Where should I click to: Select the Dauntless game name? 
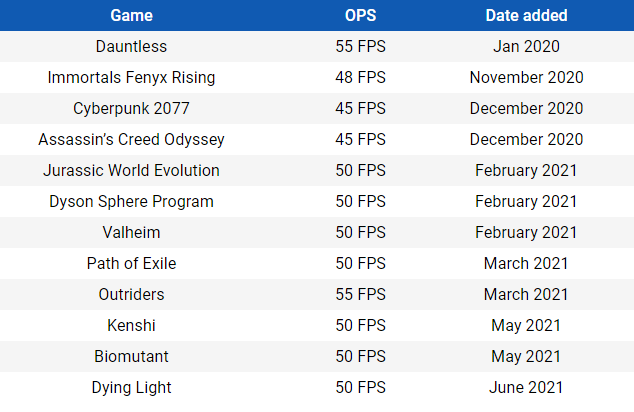coord(131,46)
